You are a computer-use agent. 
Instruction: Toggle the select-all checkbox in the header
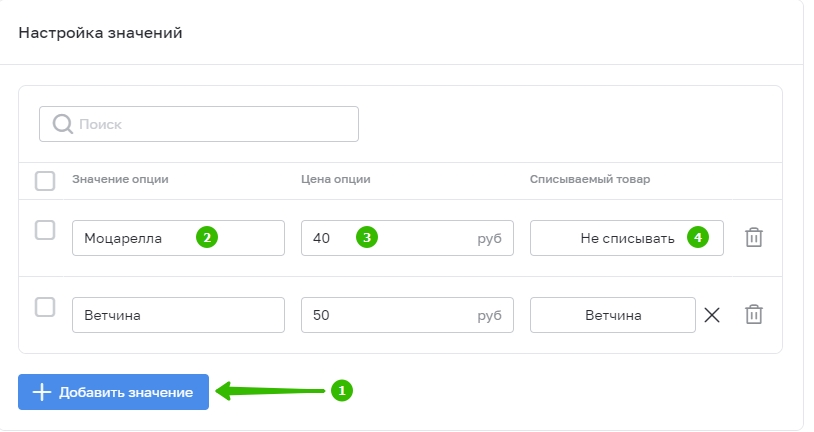tap(45, 181)
